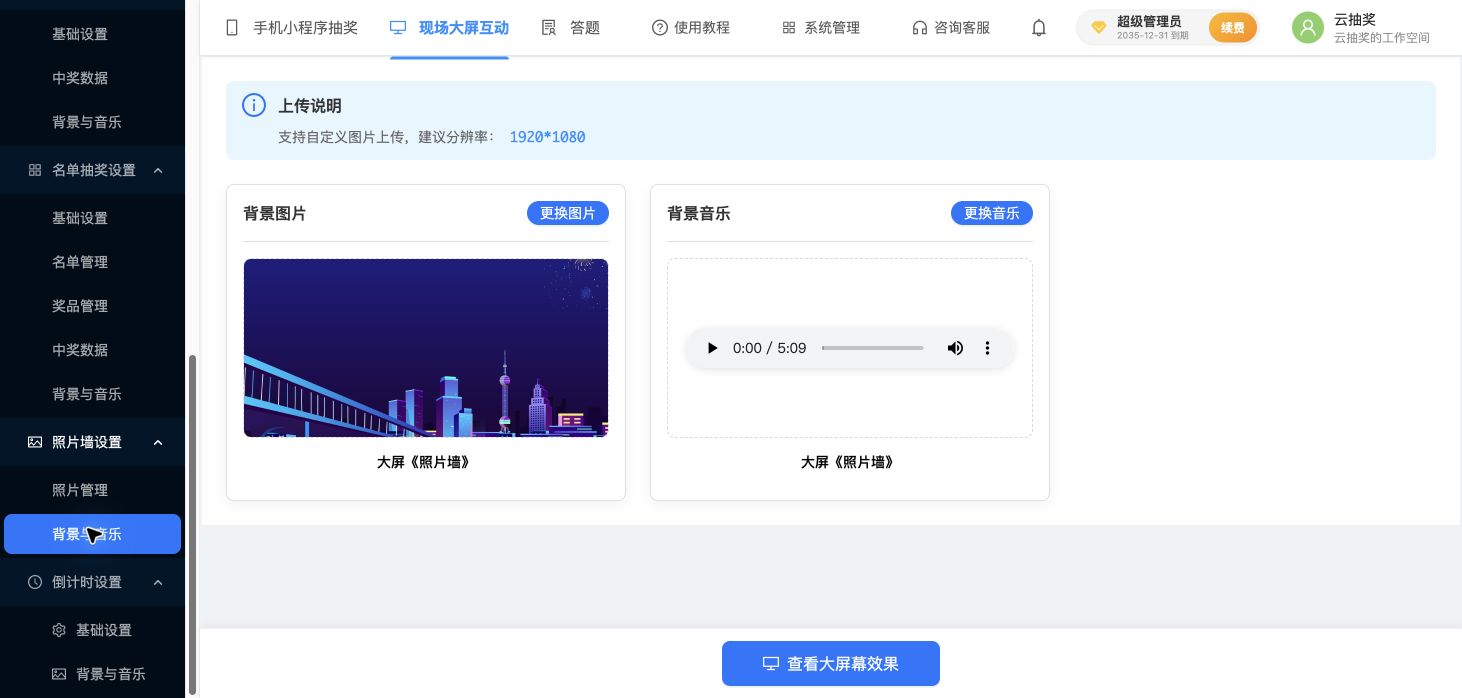Click the clock icon beside 倒计时设置
Viewport: 1462px width, 698px height.
pyautogui.click(x=35, y=582)
